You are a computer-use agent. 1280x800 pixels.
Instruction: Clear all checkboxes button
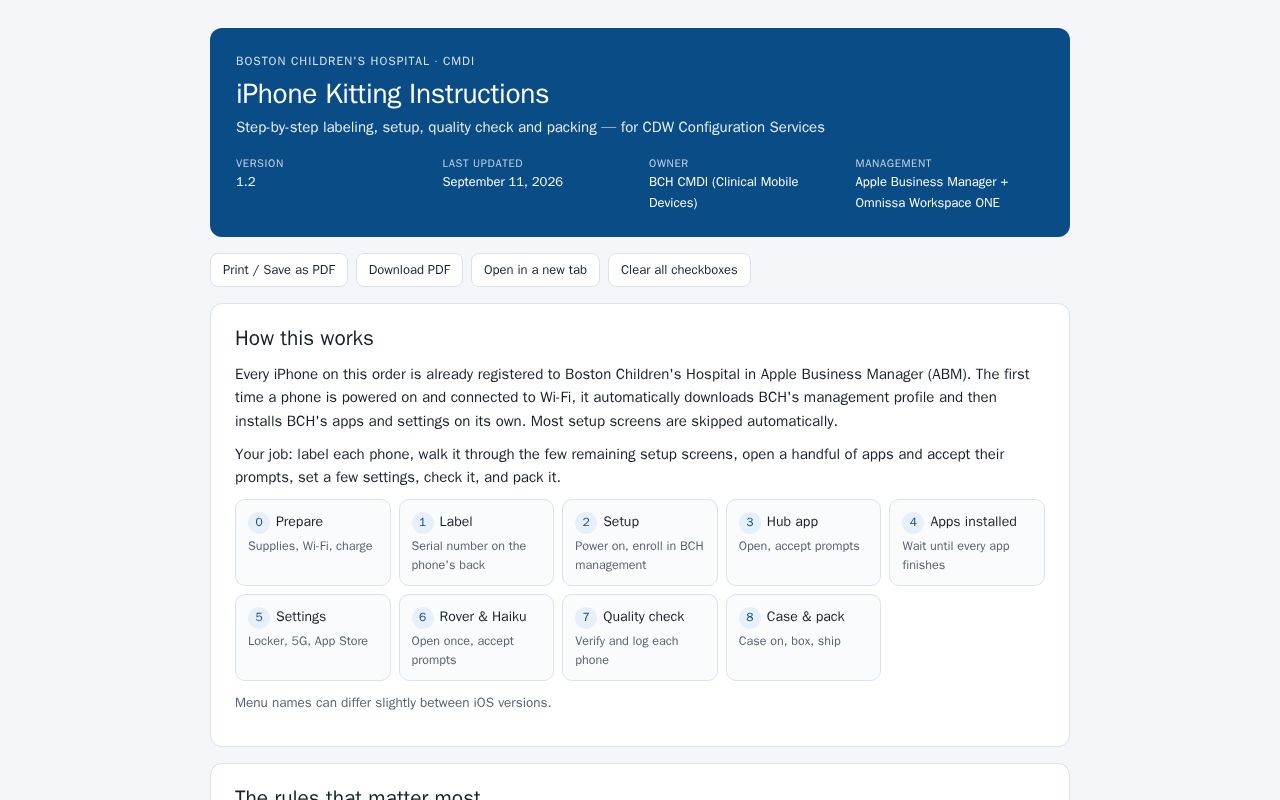679,270
